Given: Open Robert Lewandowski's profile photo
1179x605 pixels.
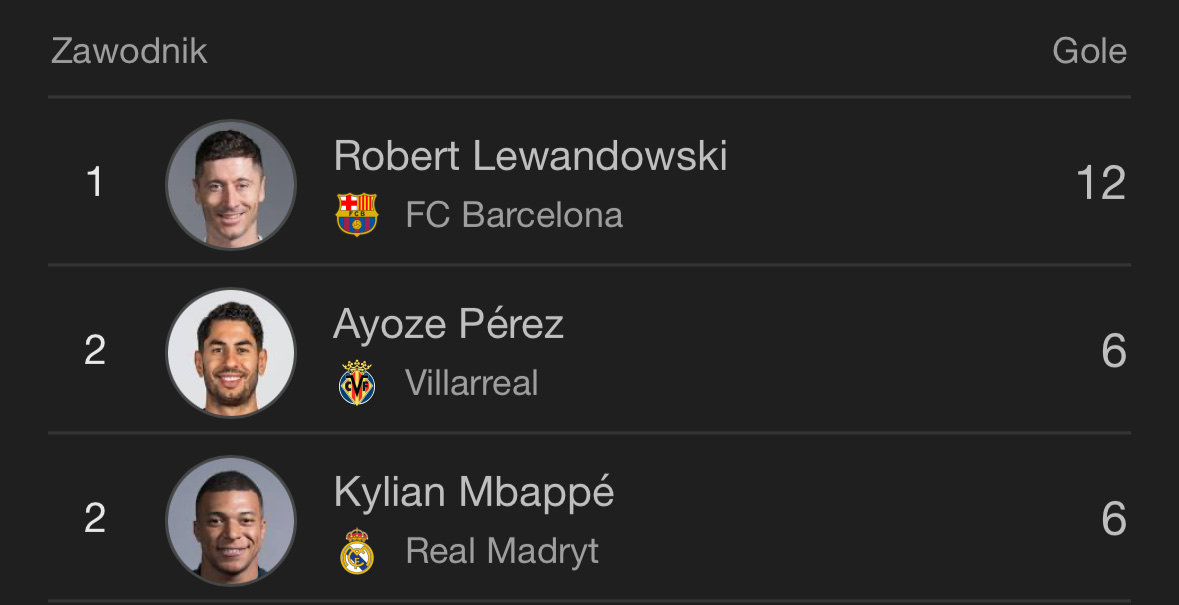Looking at the screenshot, I should [x=231, y=184].
